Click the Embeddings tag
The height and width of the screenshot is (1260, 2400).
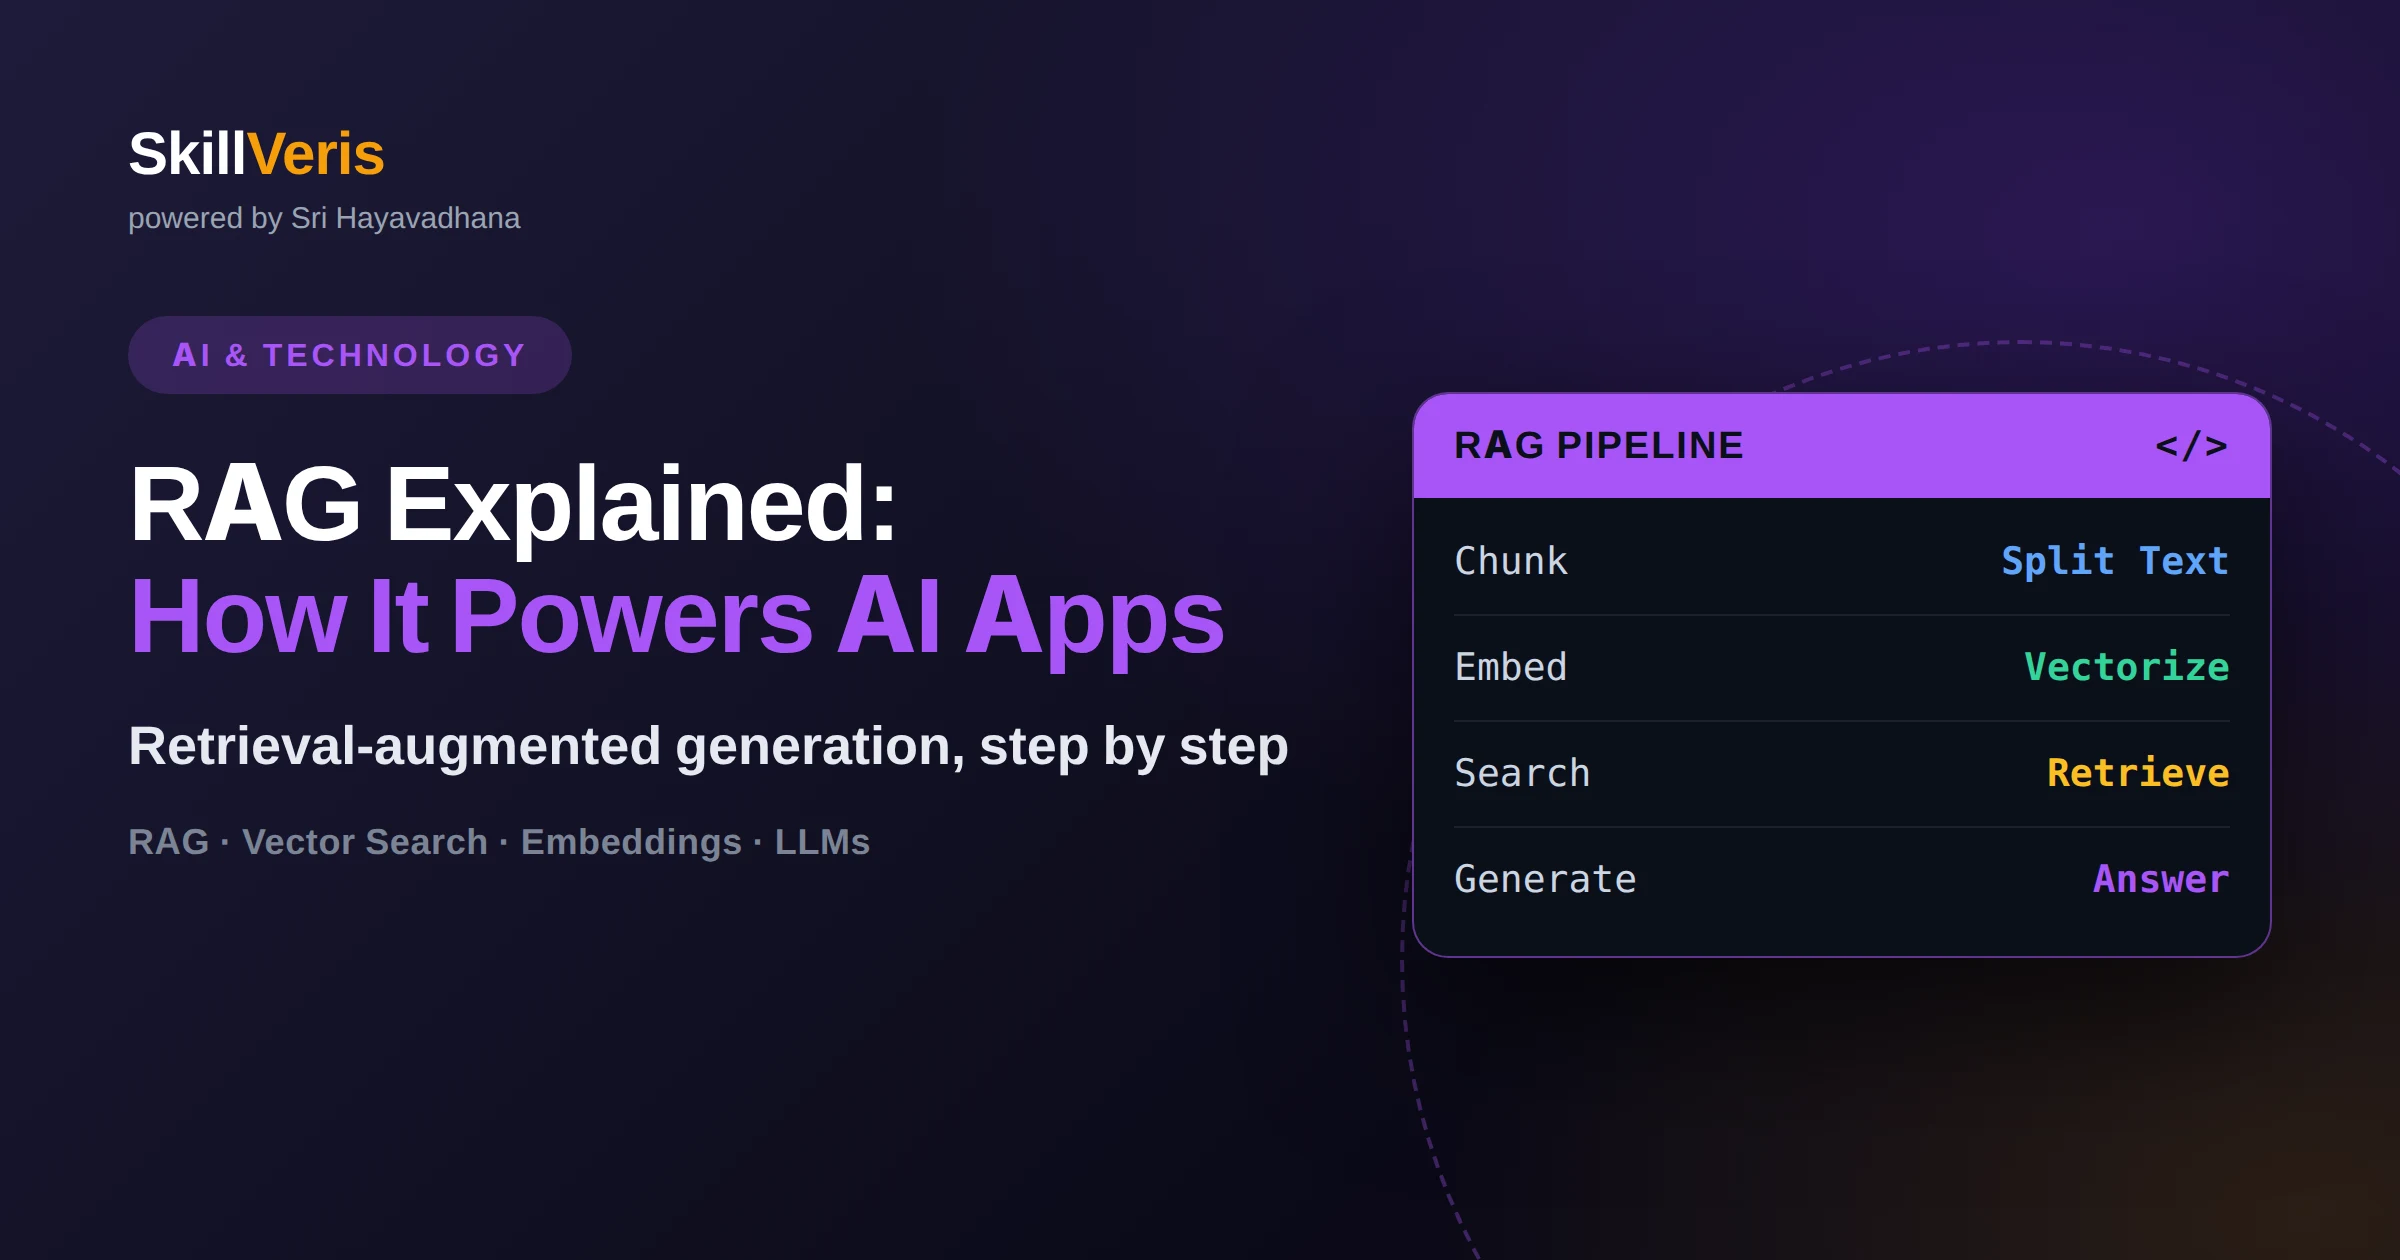coord(631,843)
